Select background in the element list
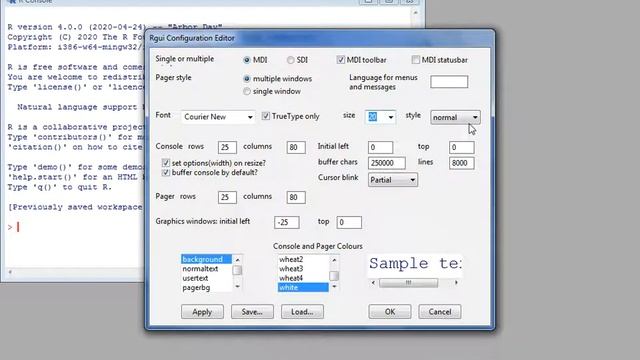640x360 pixels. click(x=207, y=259)
